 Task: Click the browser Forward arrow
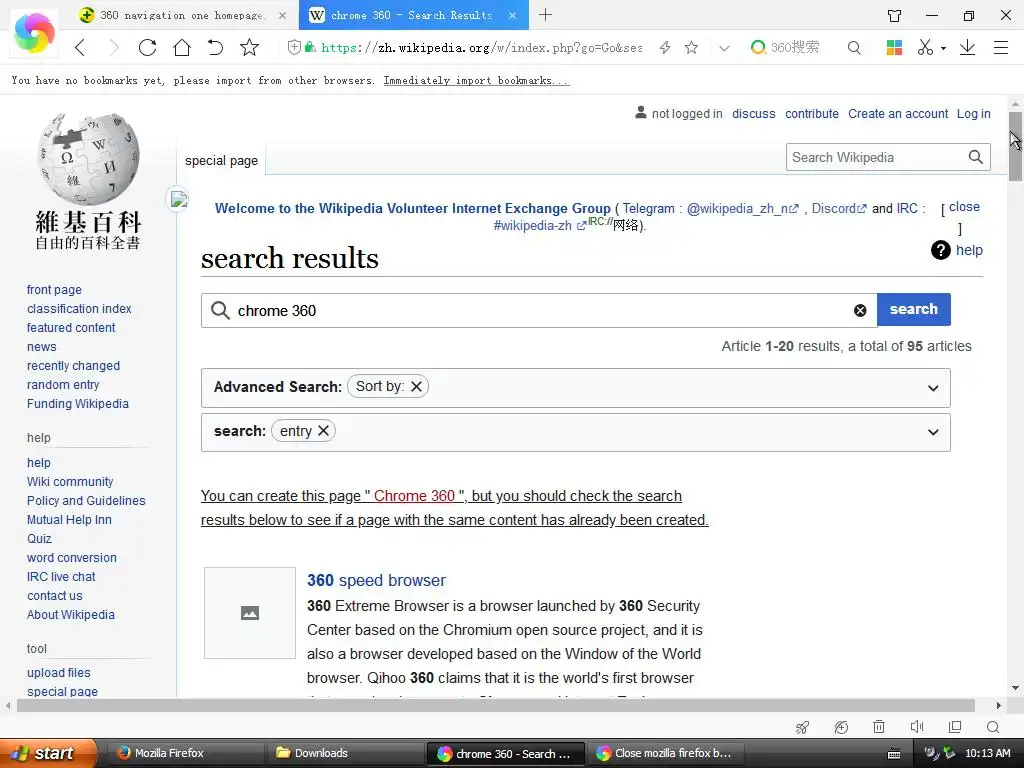tap(114, 47)
